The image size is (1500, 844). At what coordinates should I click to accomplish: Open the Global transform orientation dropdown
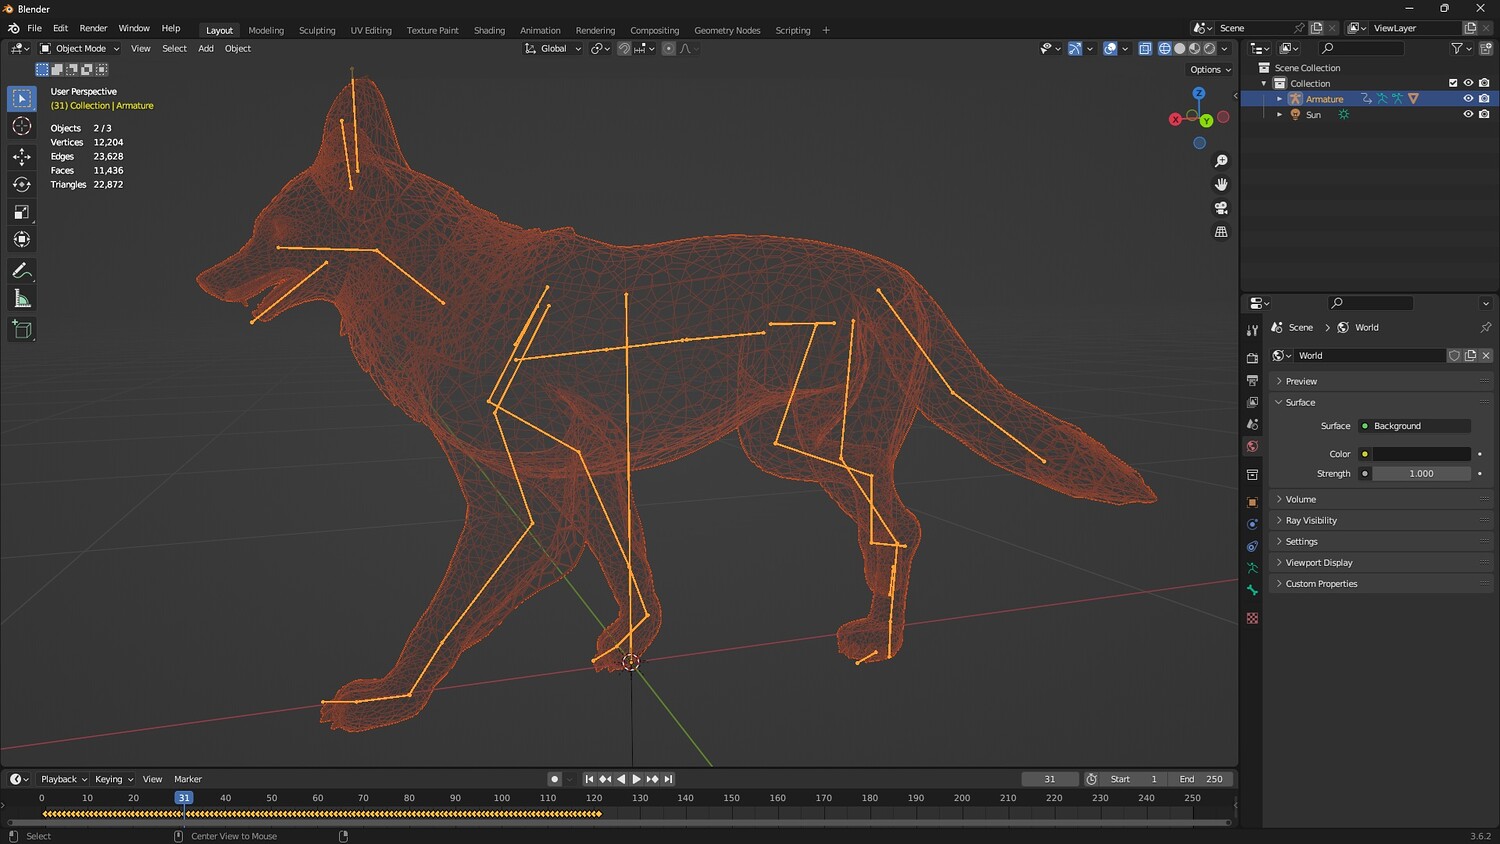click(553, 48)
